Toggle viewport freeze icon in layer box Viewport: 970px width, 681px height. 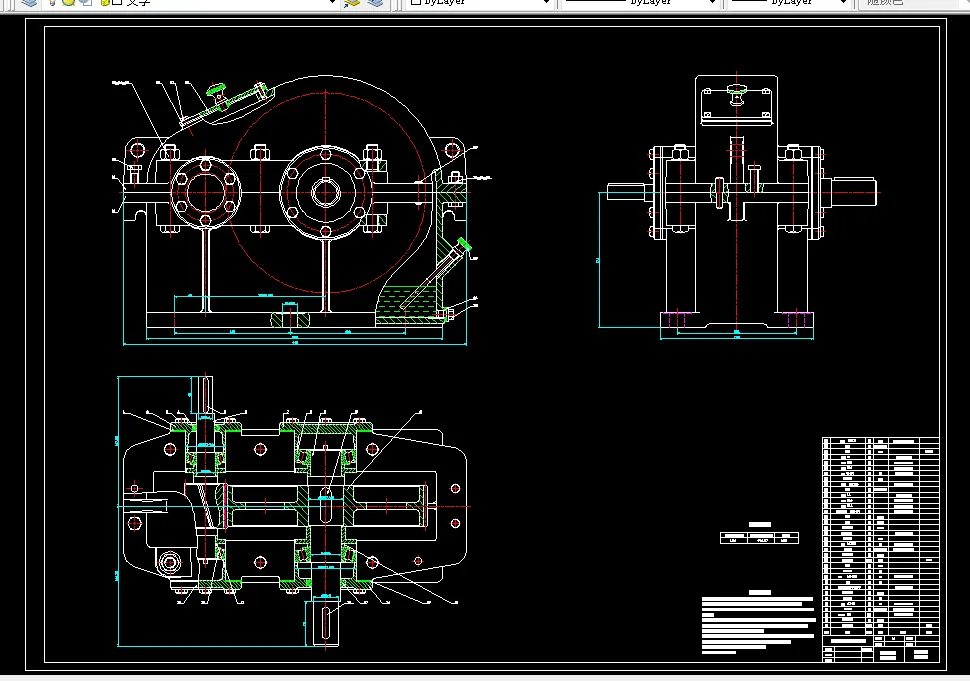(86, 2)
